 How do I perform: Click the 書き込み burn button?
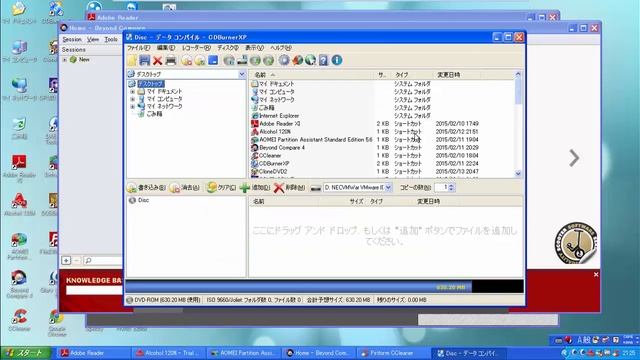pyautogui.click(x=146, y=187)
